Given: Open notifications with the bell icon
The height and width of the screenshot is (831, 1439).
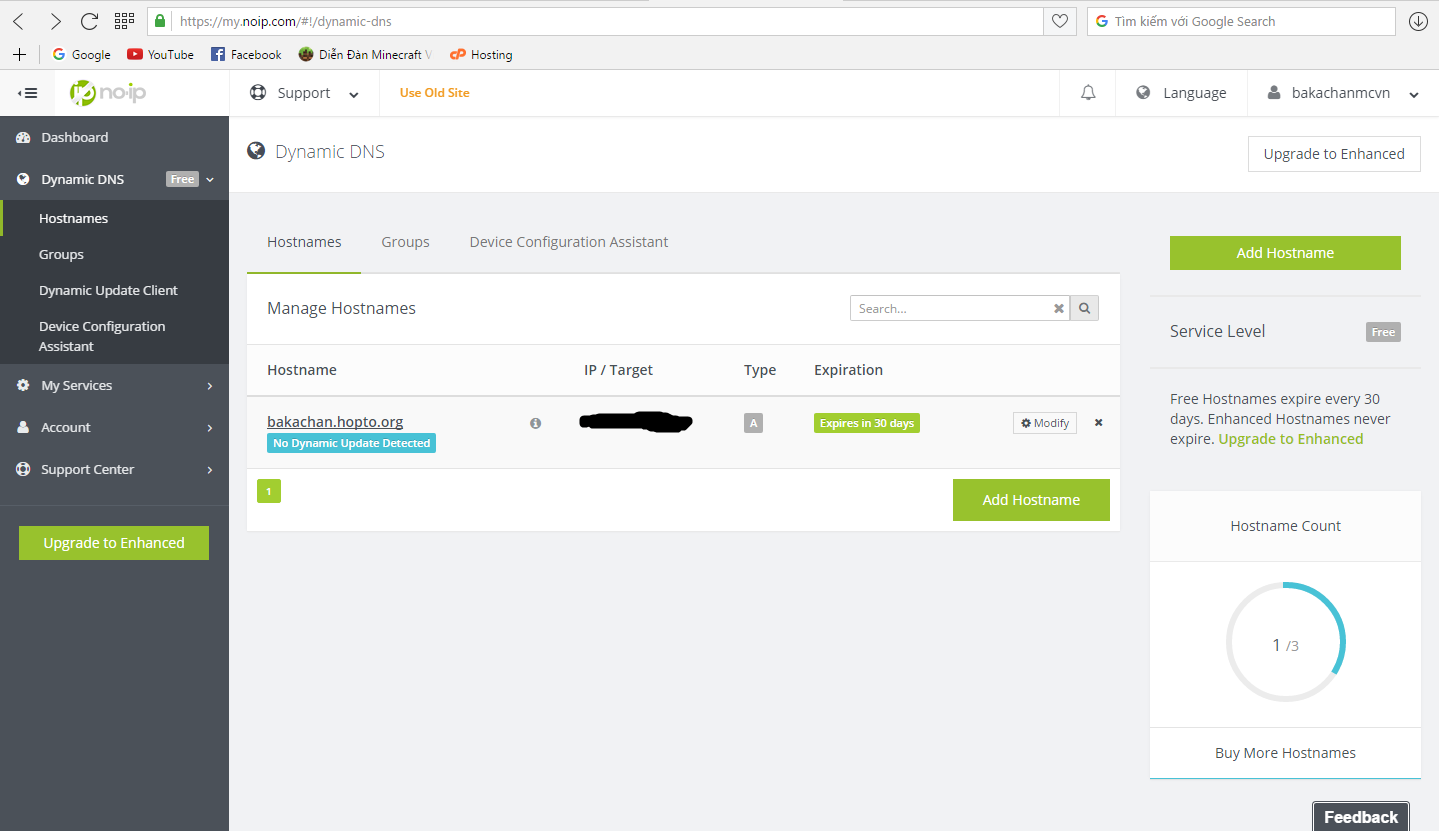Looking at the screenshot, I should [x=1088, y=93].
